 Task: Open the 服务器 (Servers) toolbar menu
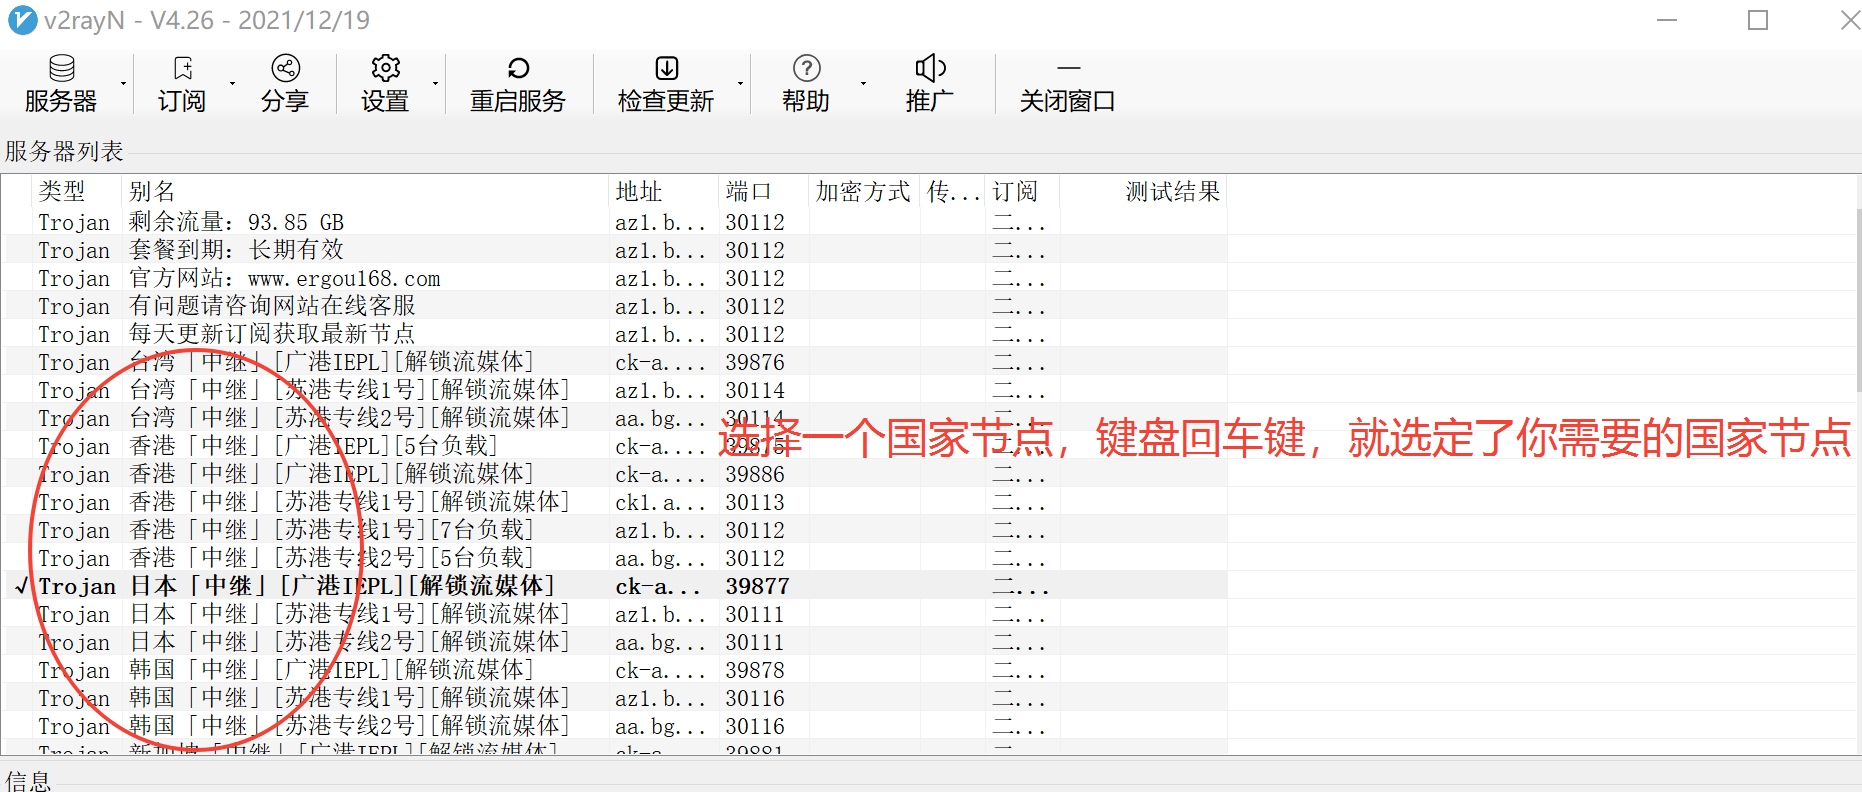[x=61, y=84]
